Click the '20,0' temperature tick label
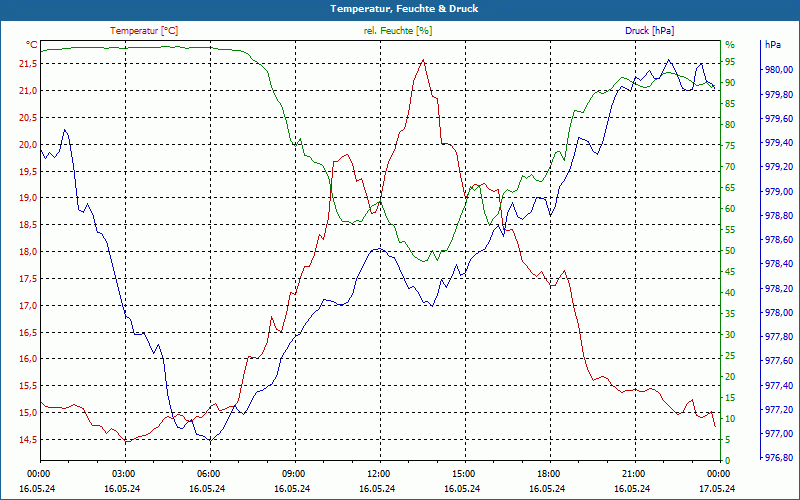 28,144
